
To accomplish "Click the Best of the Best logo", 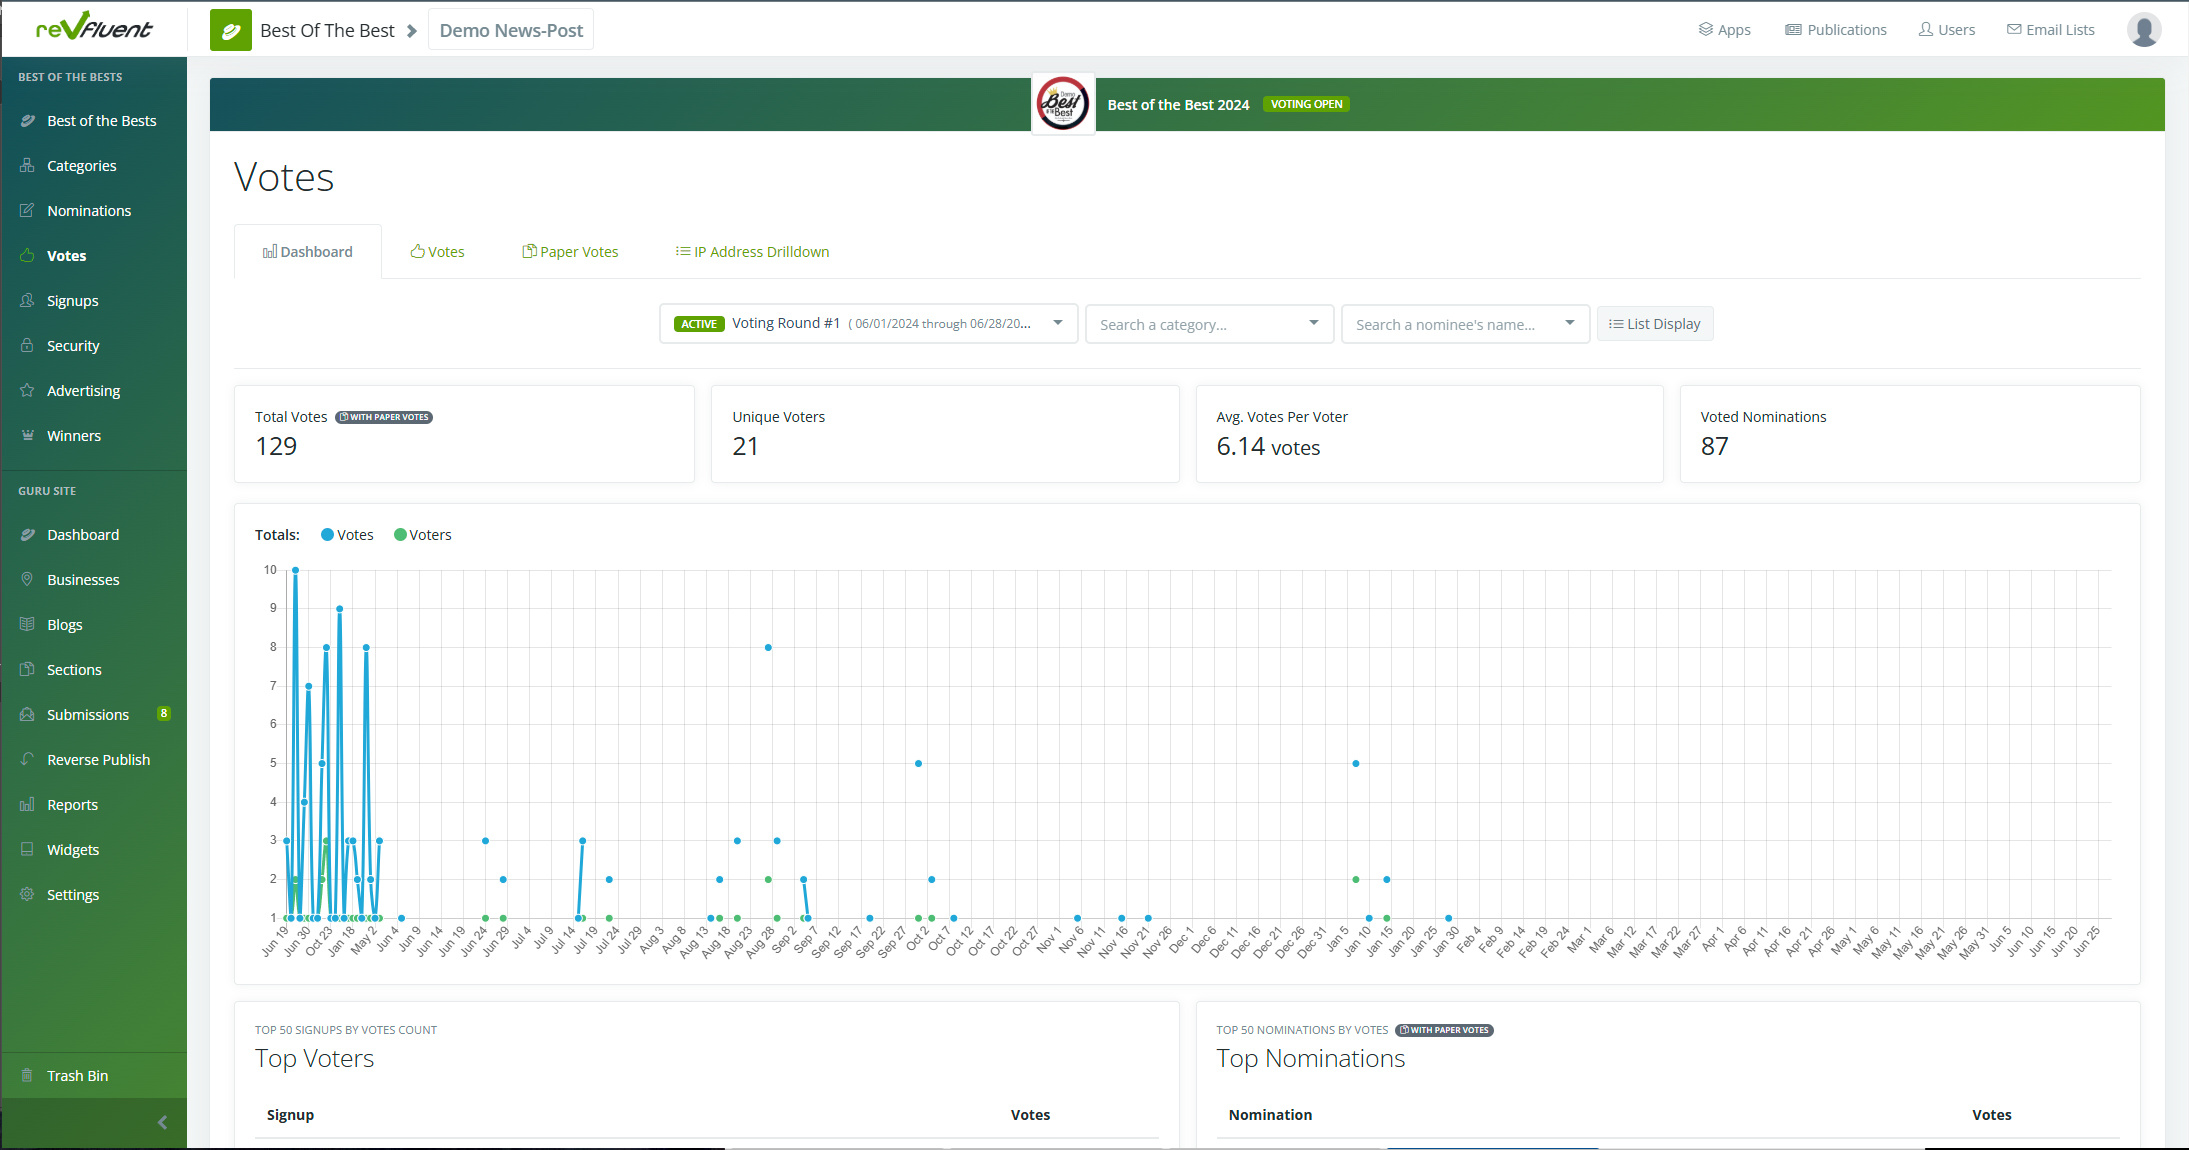I will pyautogui.click(x=1062, y=104).
